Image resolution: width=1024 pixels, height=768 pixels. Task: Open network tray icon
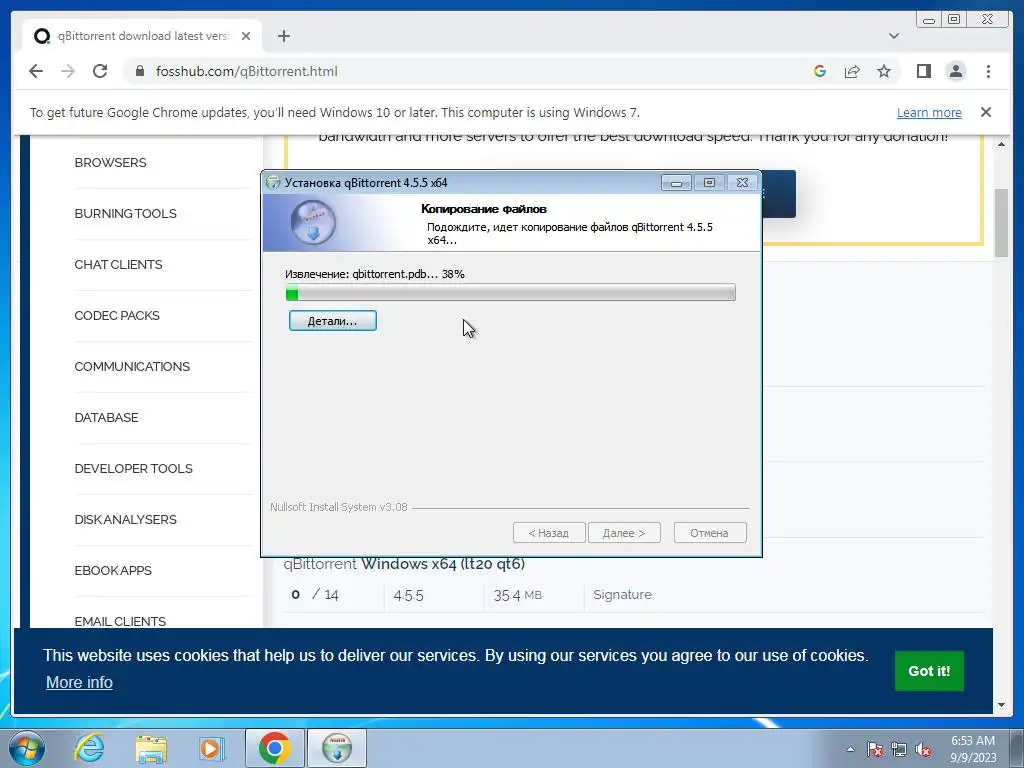(899, 749)
